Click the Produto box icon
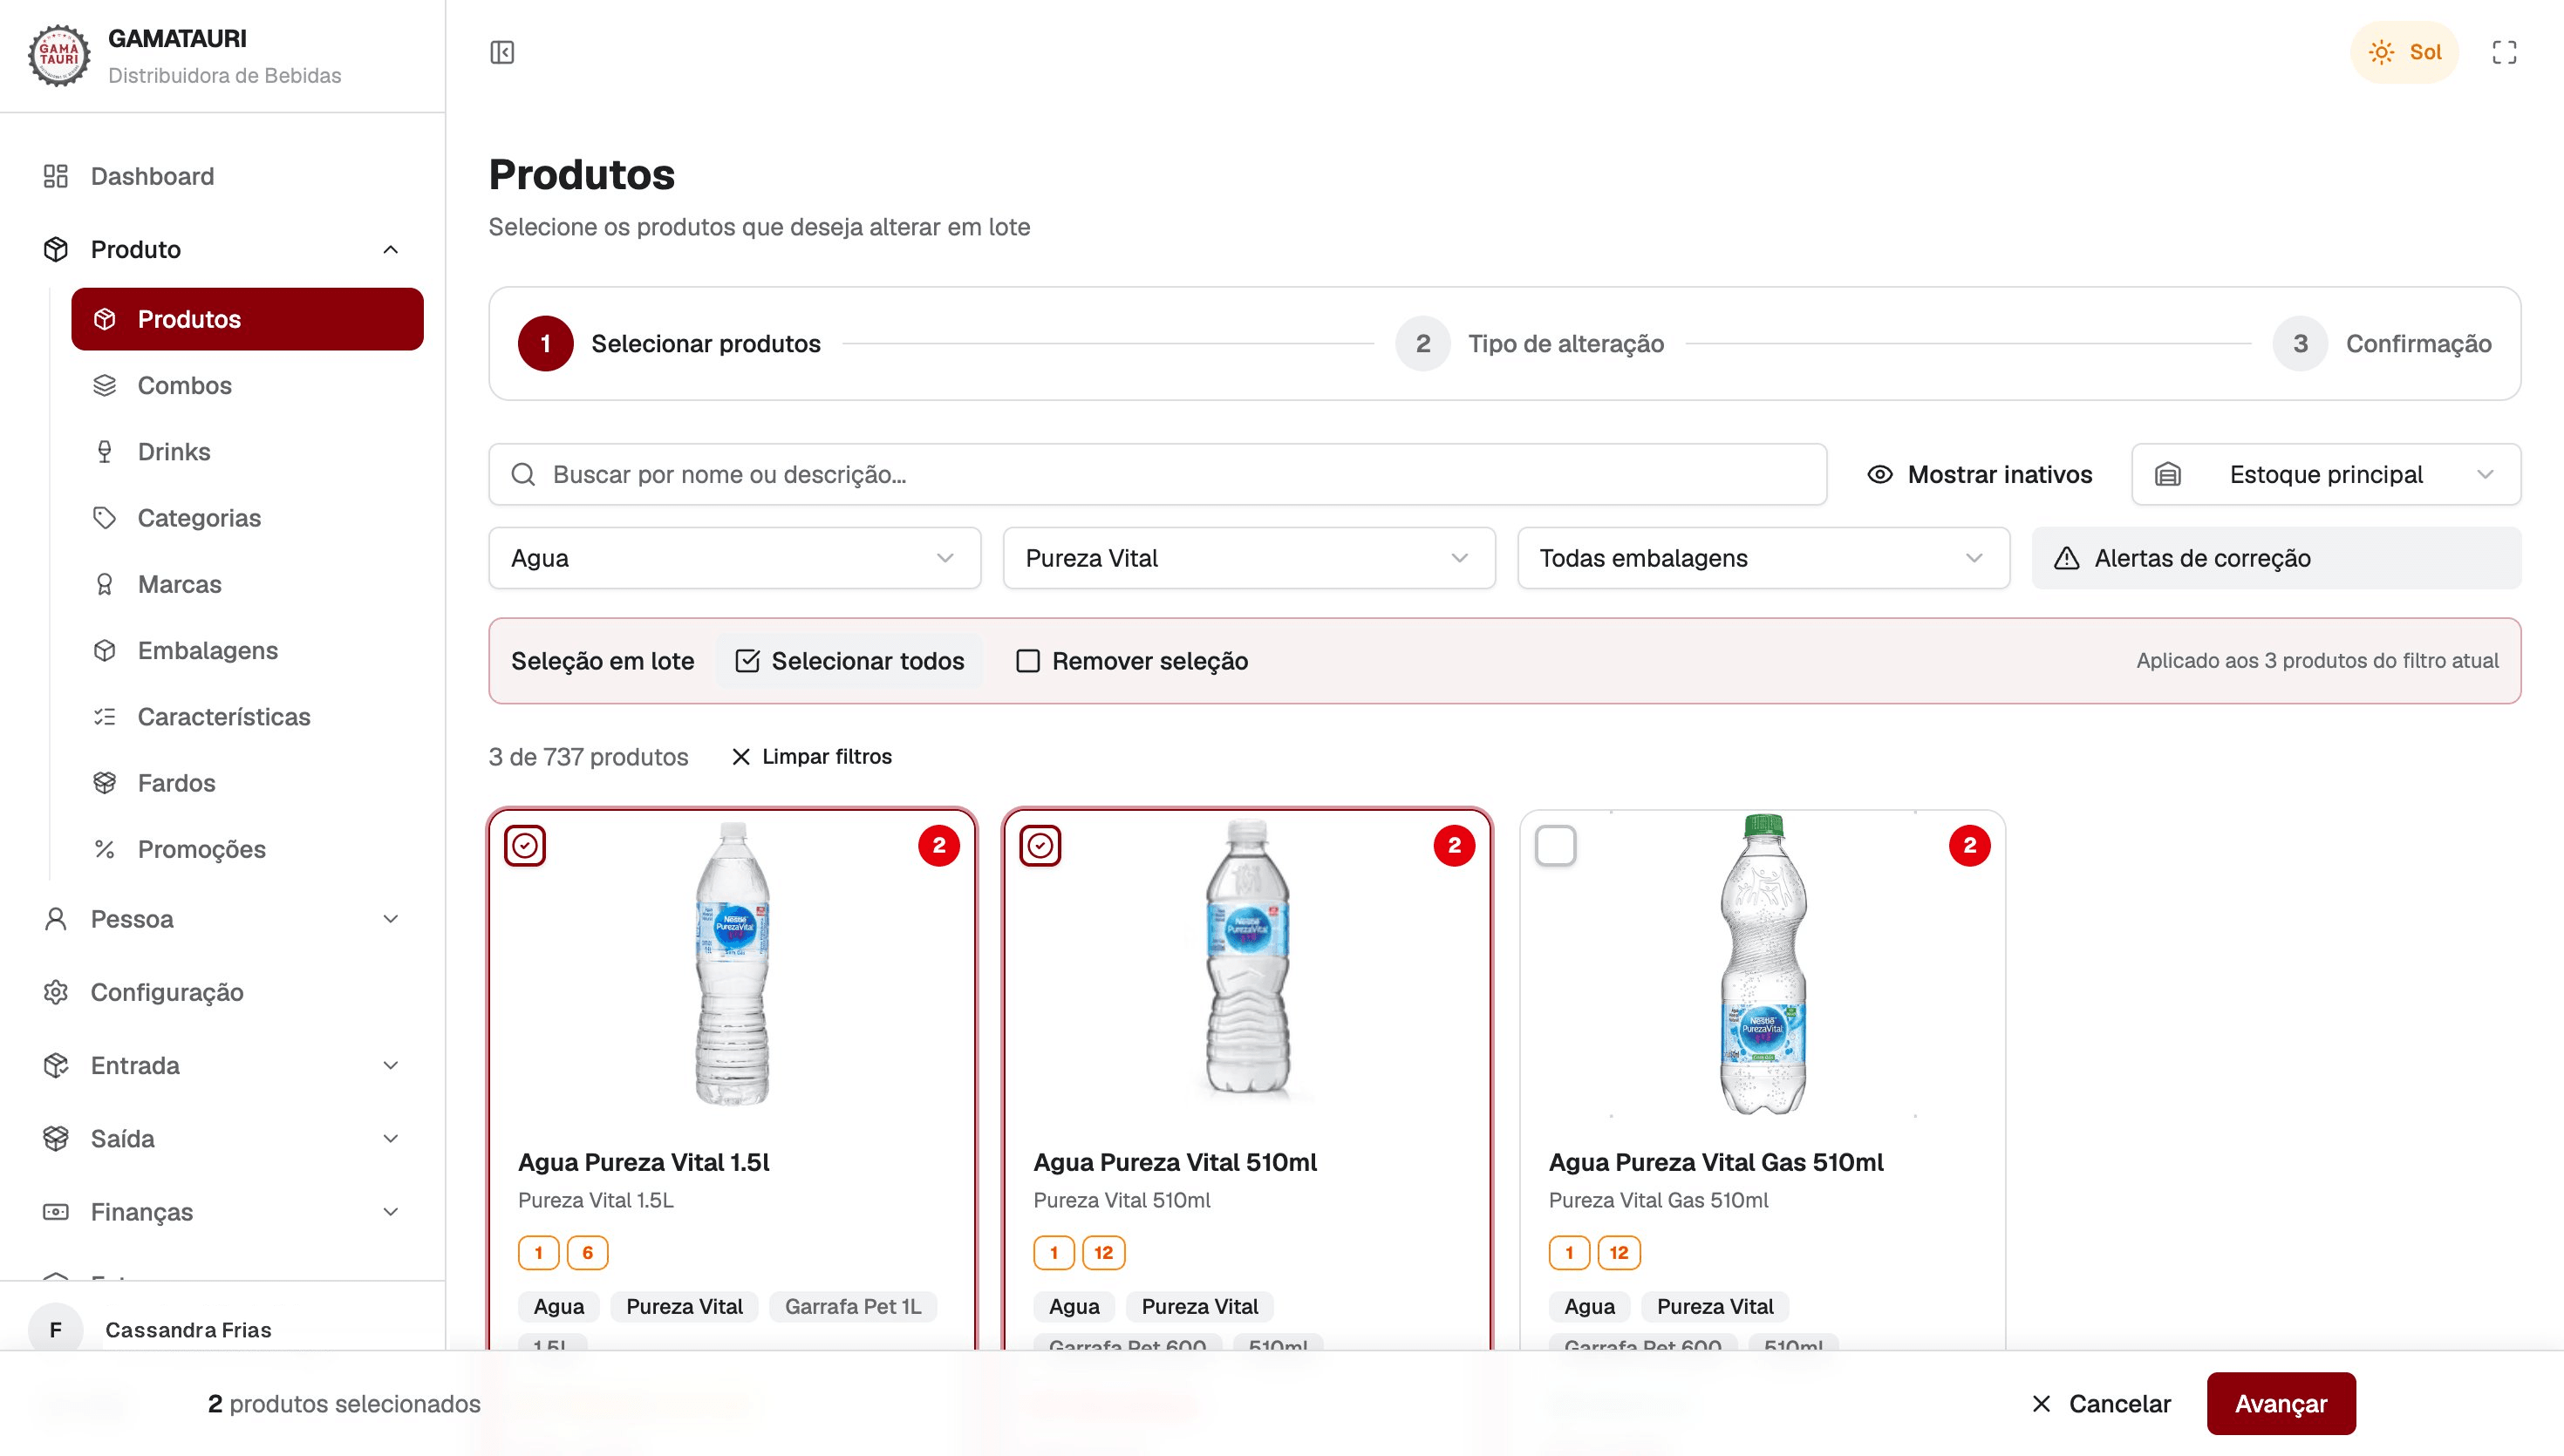The width and height of the screenshot is (2564, 1456). point(56,249)
